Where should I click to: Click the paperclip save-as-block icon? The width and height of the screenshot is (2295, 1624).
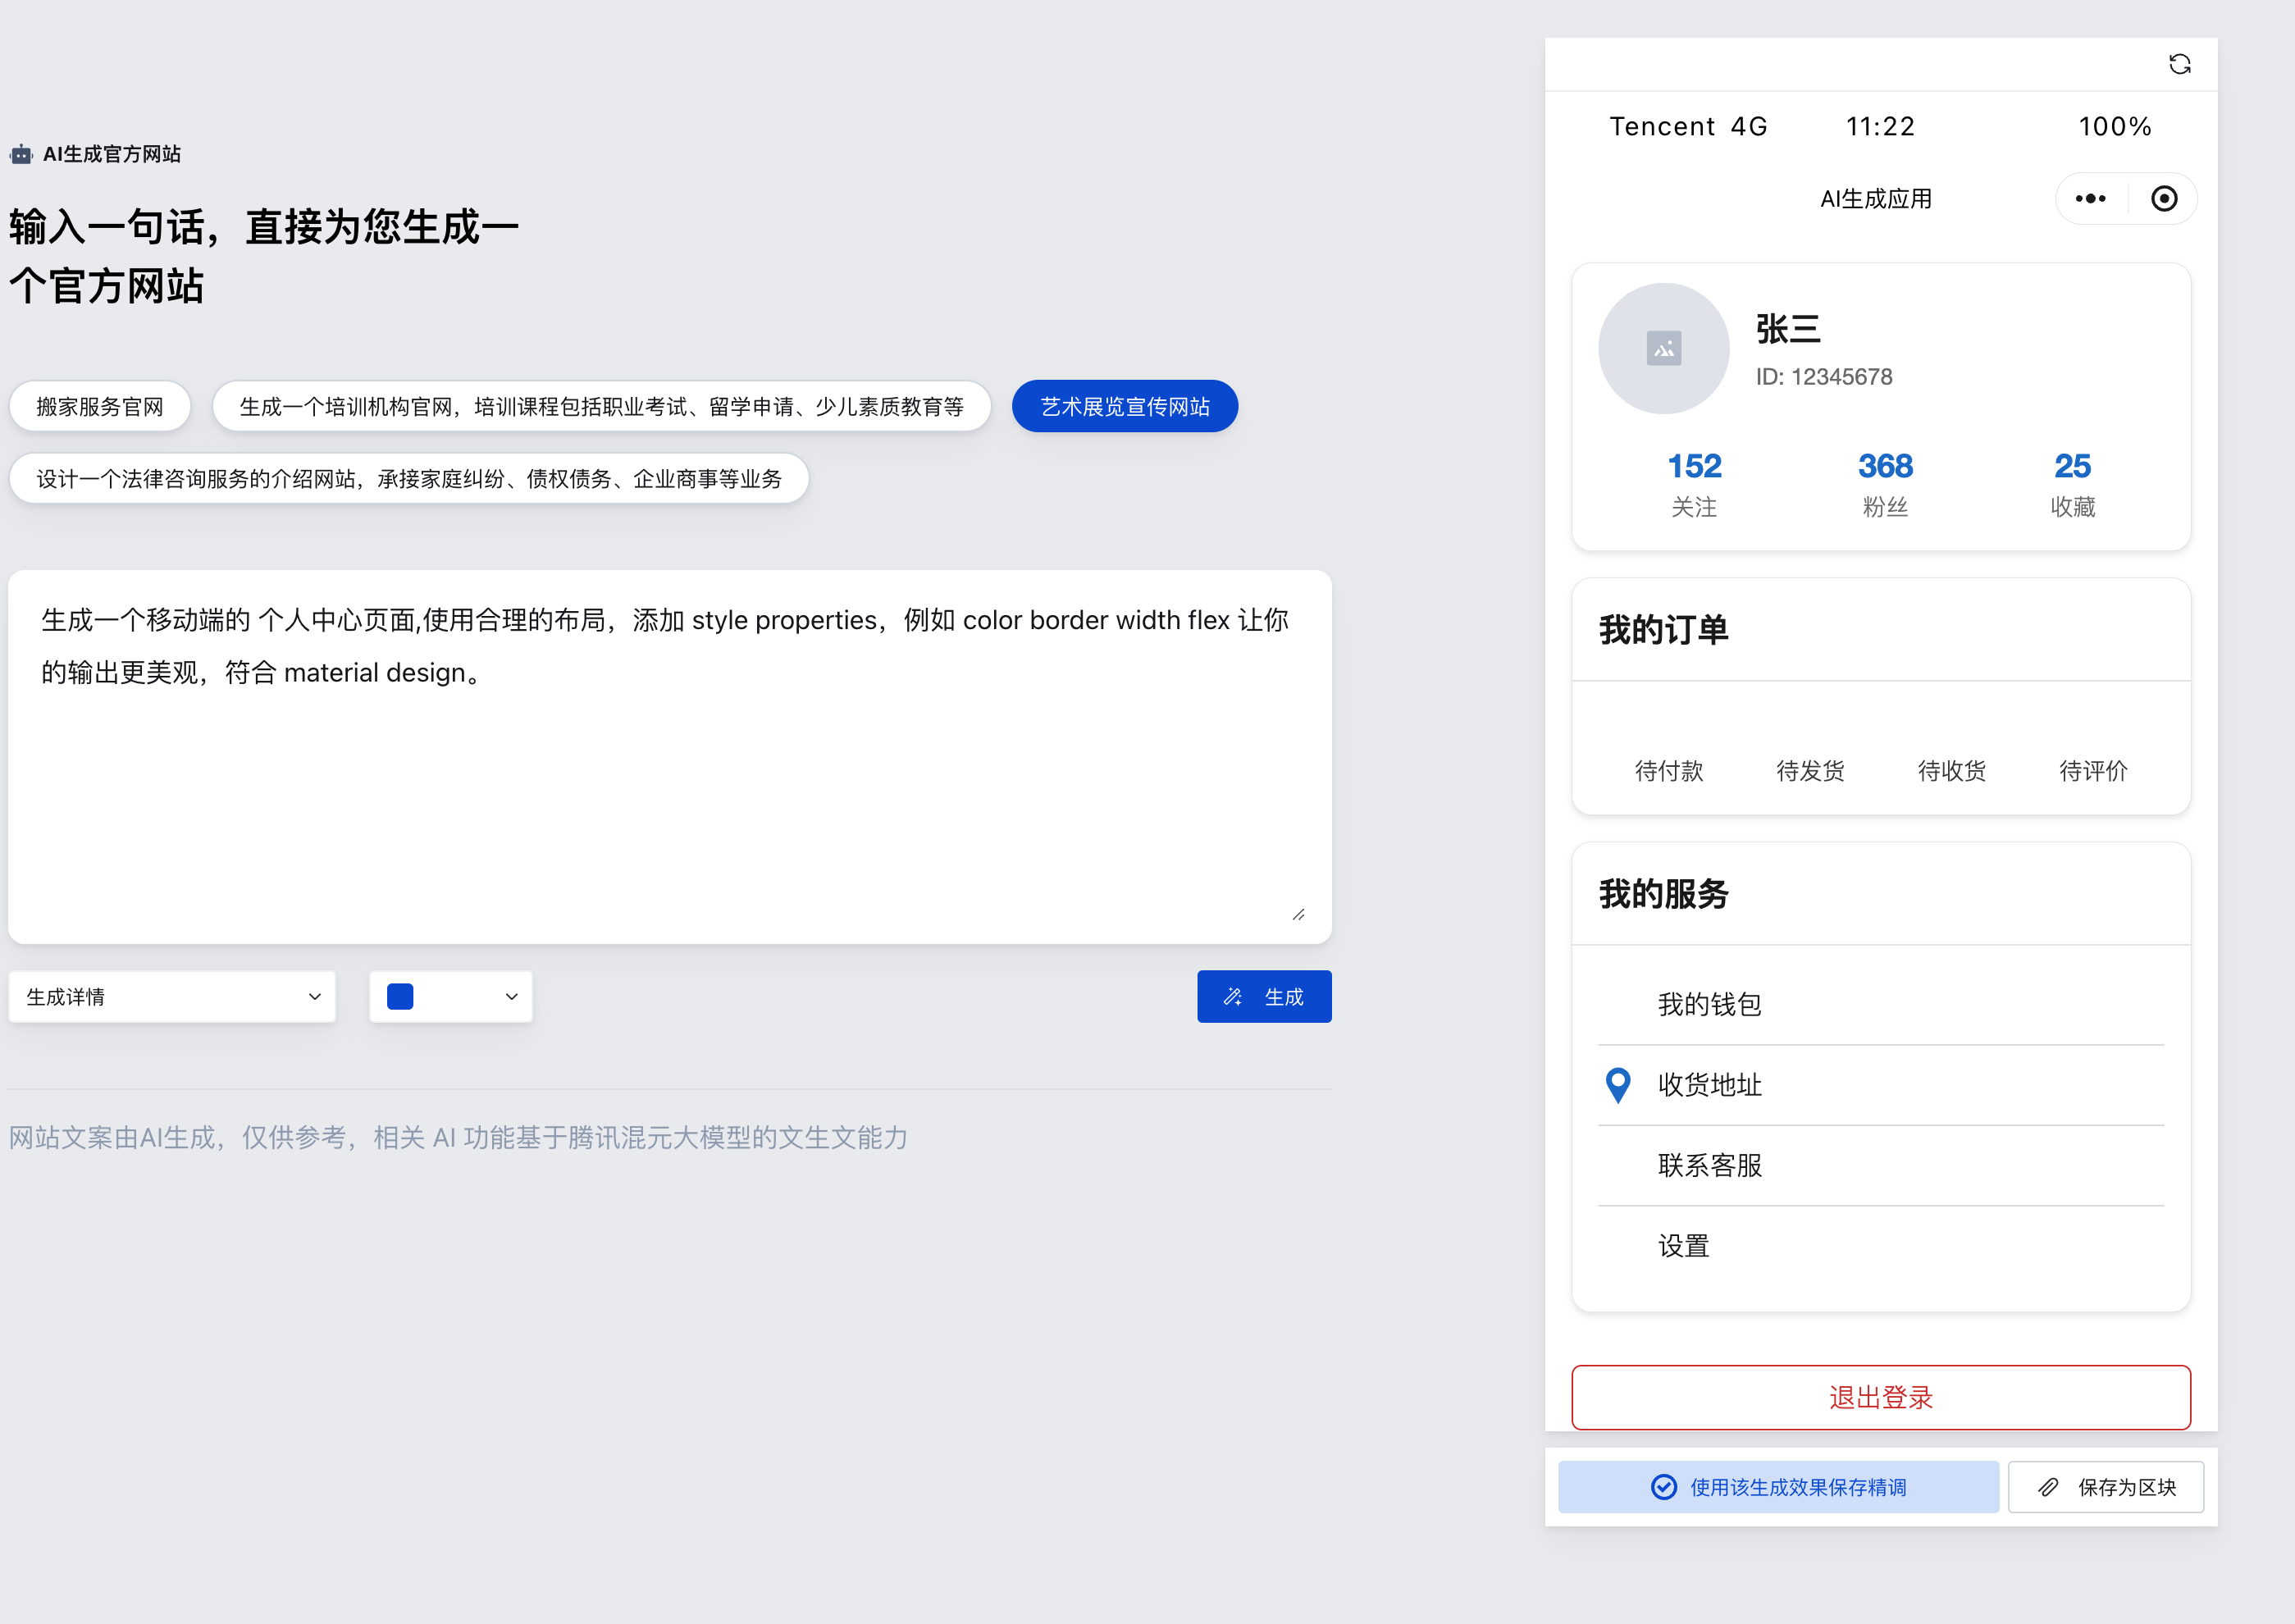point(2048,1487)
